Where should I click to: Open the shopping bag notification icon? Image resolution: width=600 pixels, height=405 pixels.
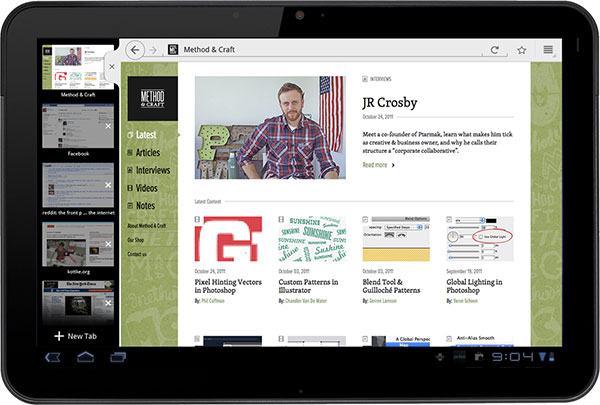point(479,357)
